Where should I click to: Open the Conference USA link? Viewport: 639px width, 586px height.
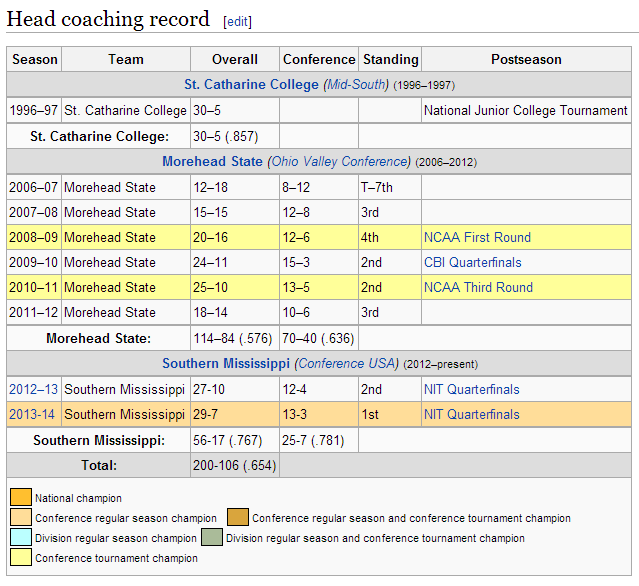pyautogui.click(x=346, y=363)
